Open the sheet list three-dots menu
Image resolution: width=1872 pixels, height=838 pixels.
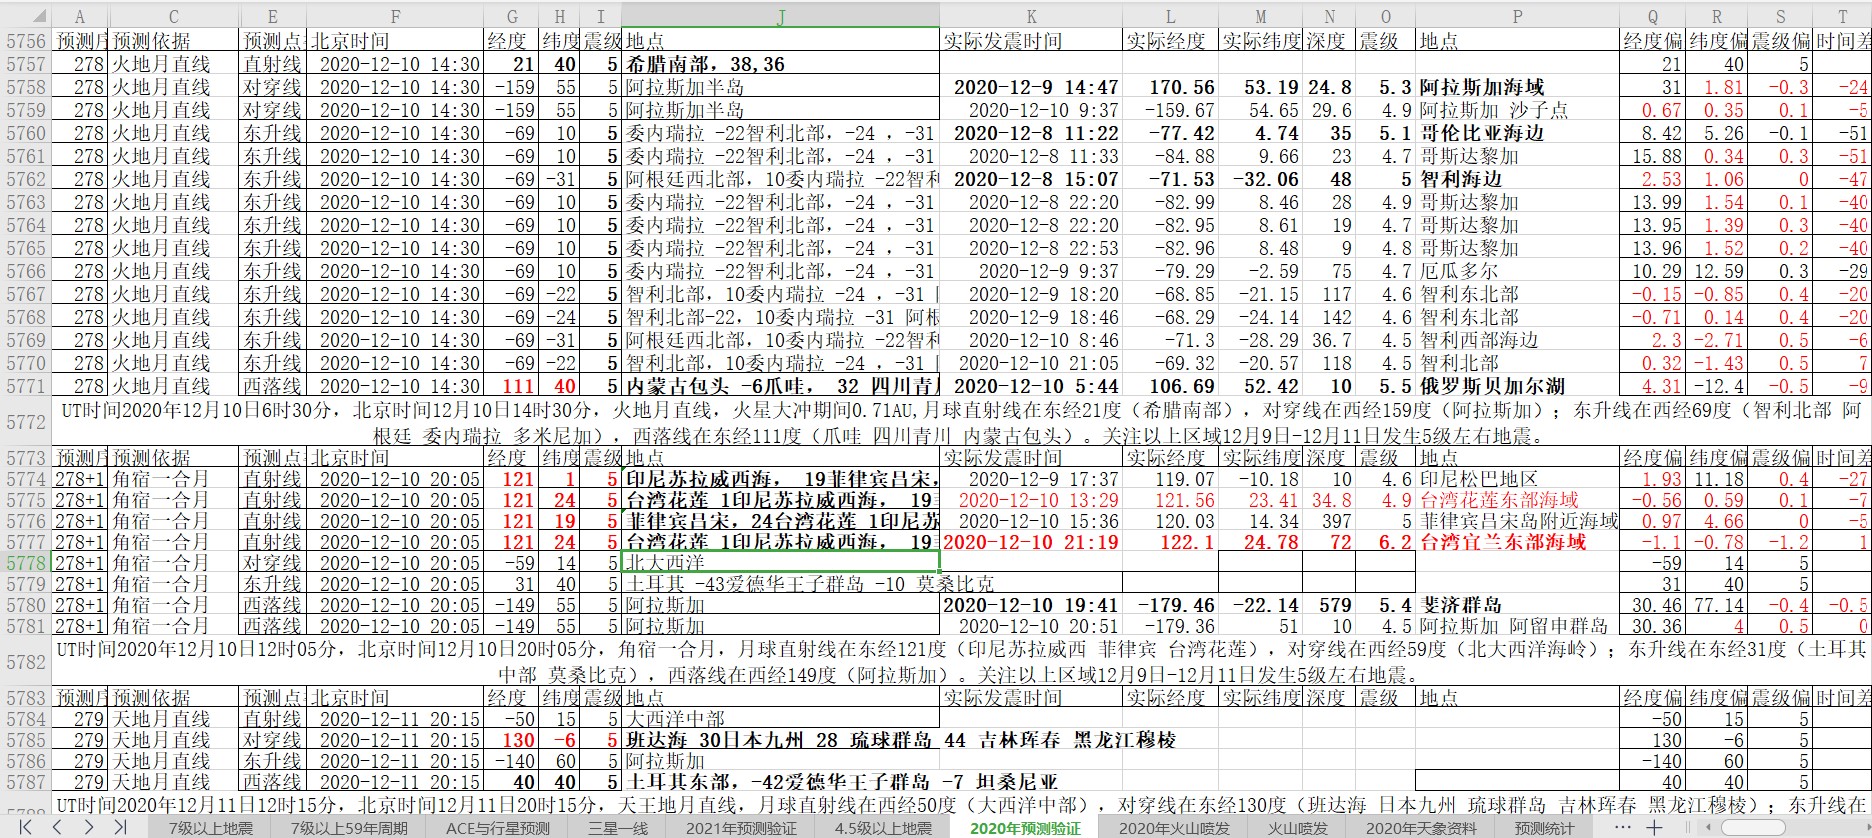[x=1623, y=827]
